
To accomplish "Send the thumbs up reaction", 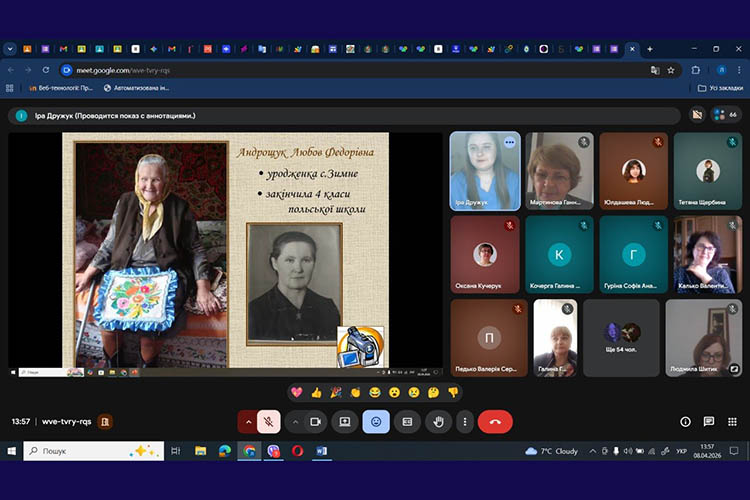I will pos(316,392).
